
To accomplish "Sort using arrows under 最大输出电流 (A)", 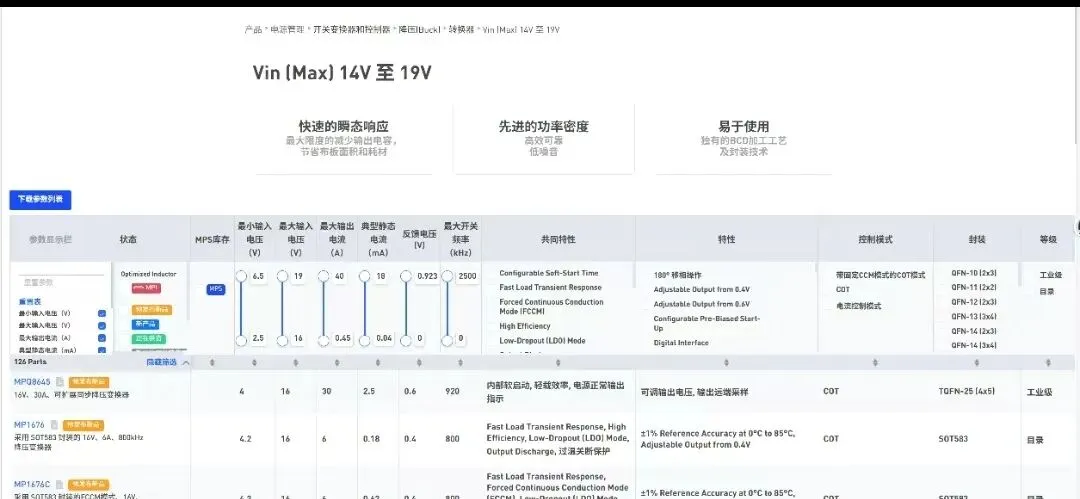I will [x=336, y=363].
